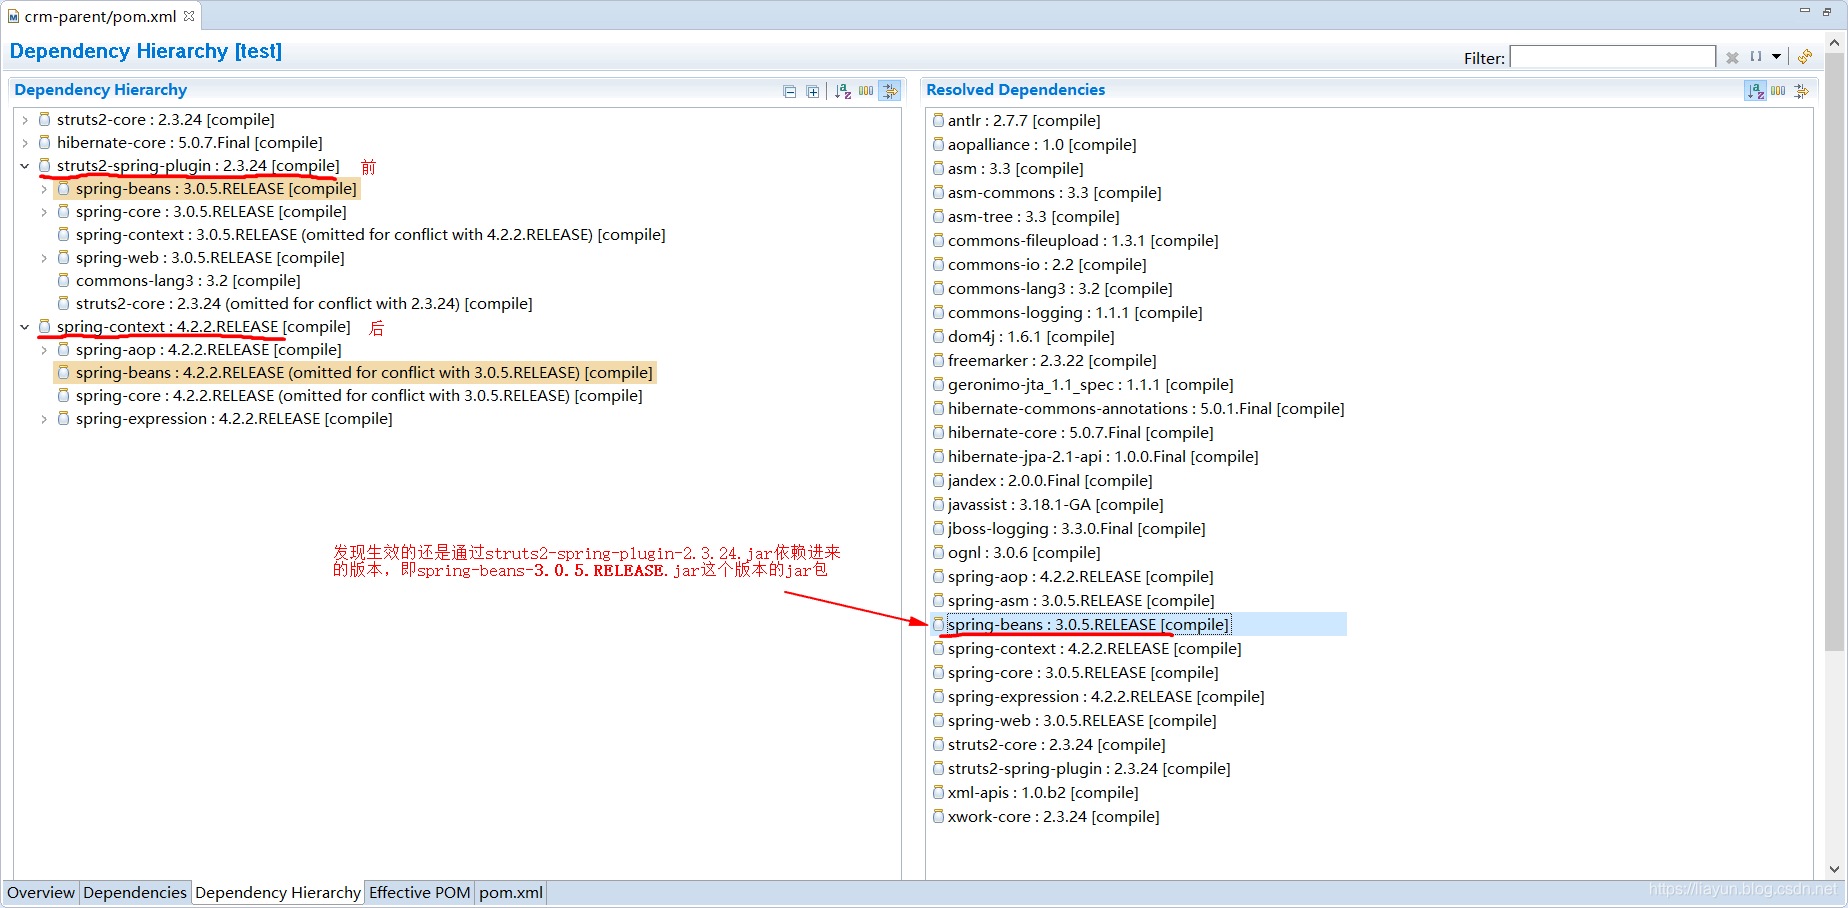This screenshot has width=1848, height=908.
Task: Click jar icon of commons-lang3 in hierarchy tree
Action: 63,280
